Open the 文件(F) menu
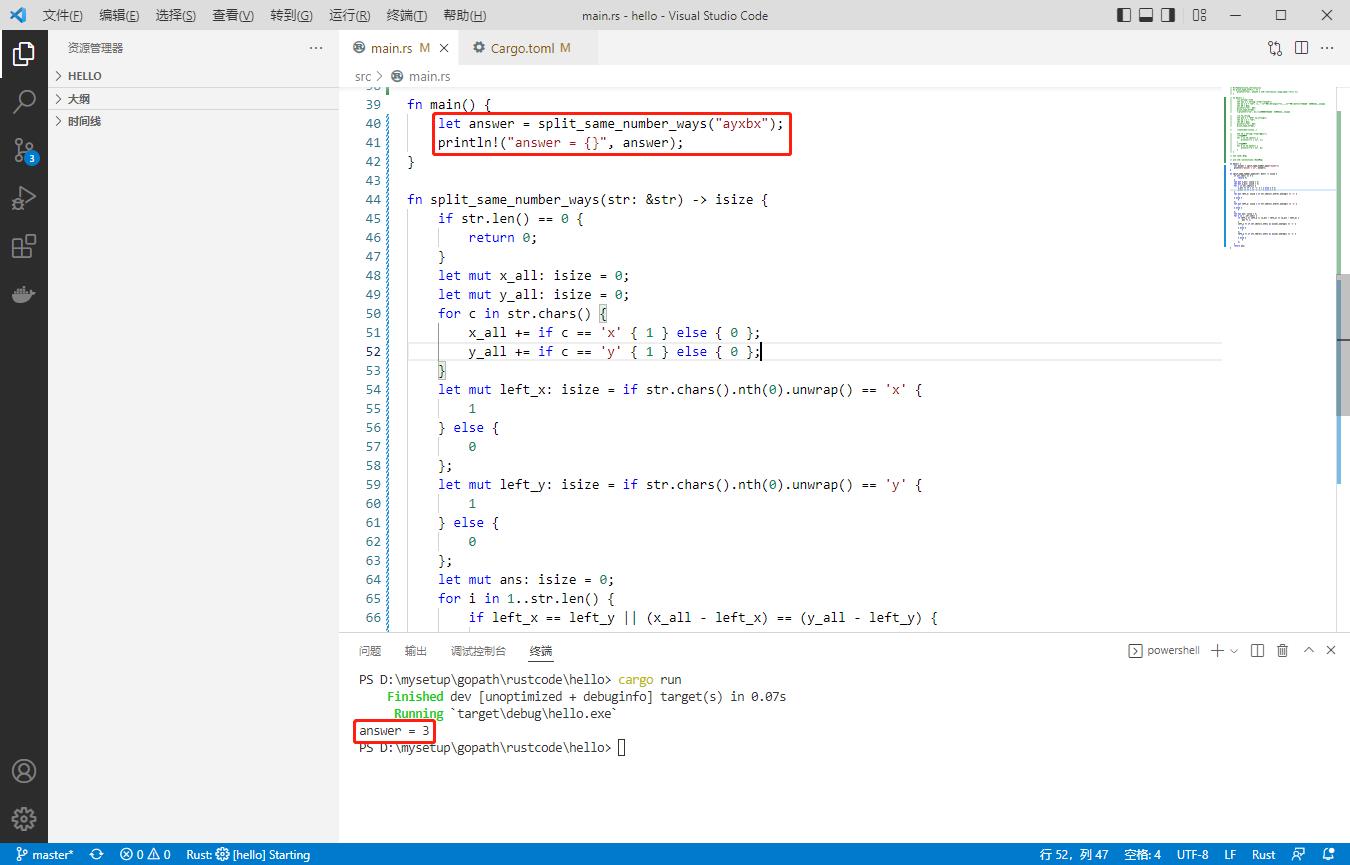1350x865 pixels. click(x=63, y=16)
